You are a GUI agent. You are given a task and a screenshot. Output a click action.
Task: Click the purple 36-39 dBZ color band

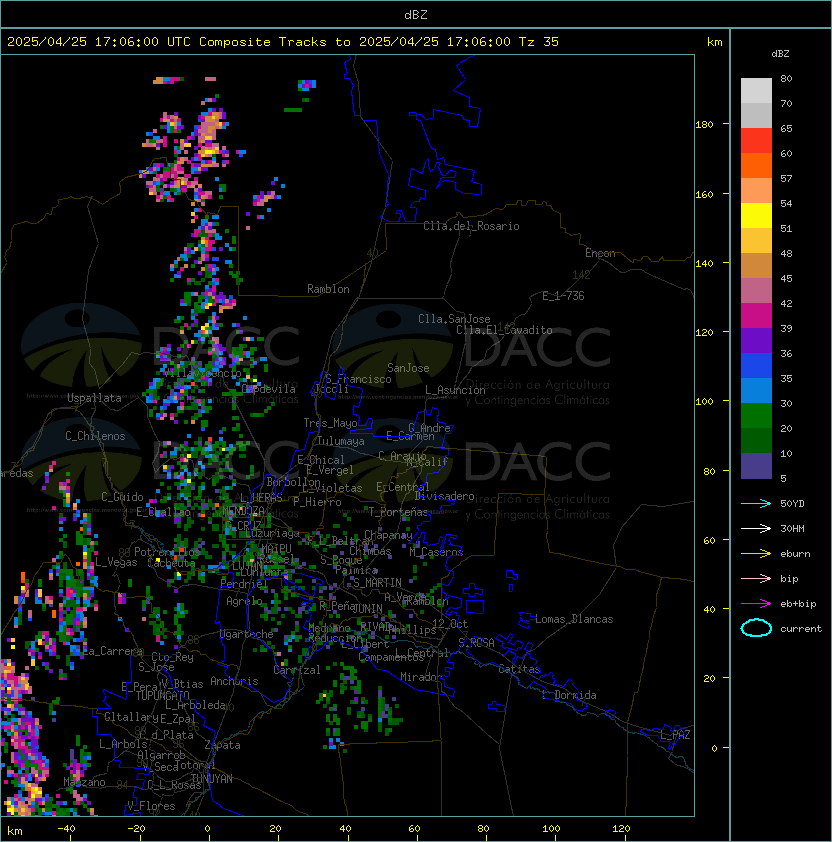[756, 340]
